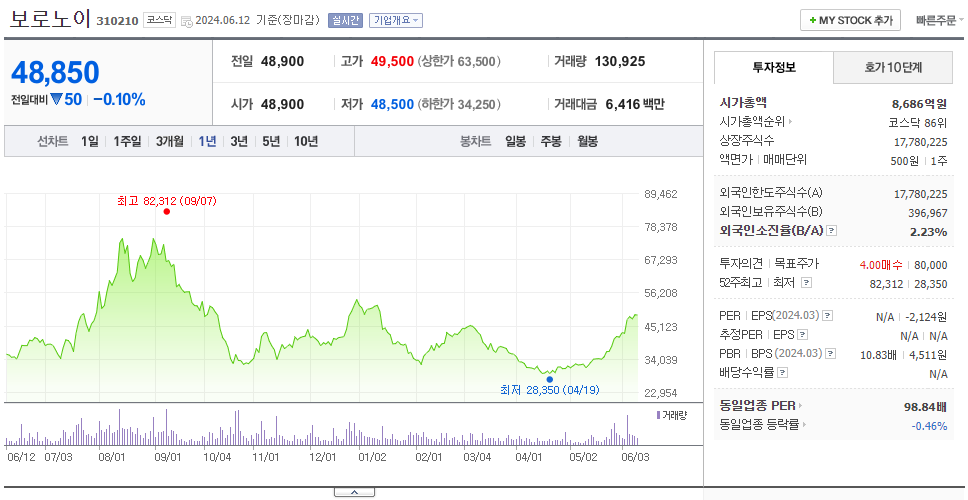
Task: Click the 동일업종 등락률 value -0.46%
Action: point(930,425)
